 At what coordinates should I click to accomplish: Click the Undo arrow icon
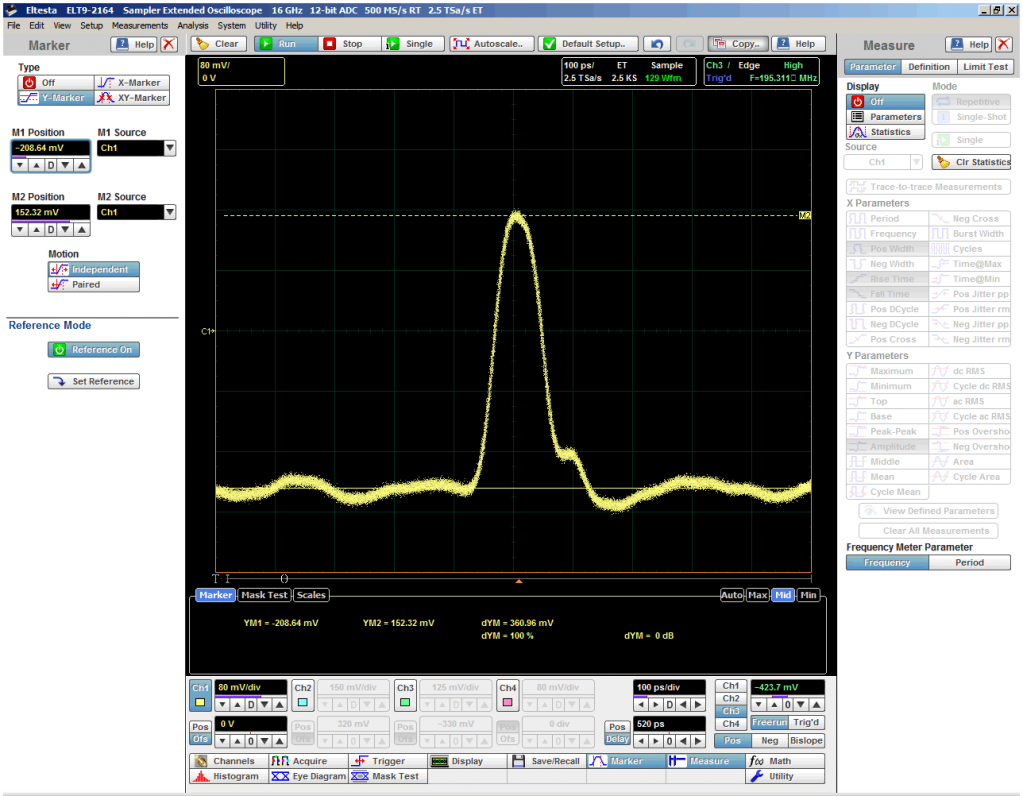[656, 44]
